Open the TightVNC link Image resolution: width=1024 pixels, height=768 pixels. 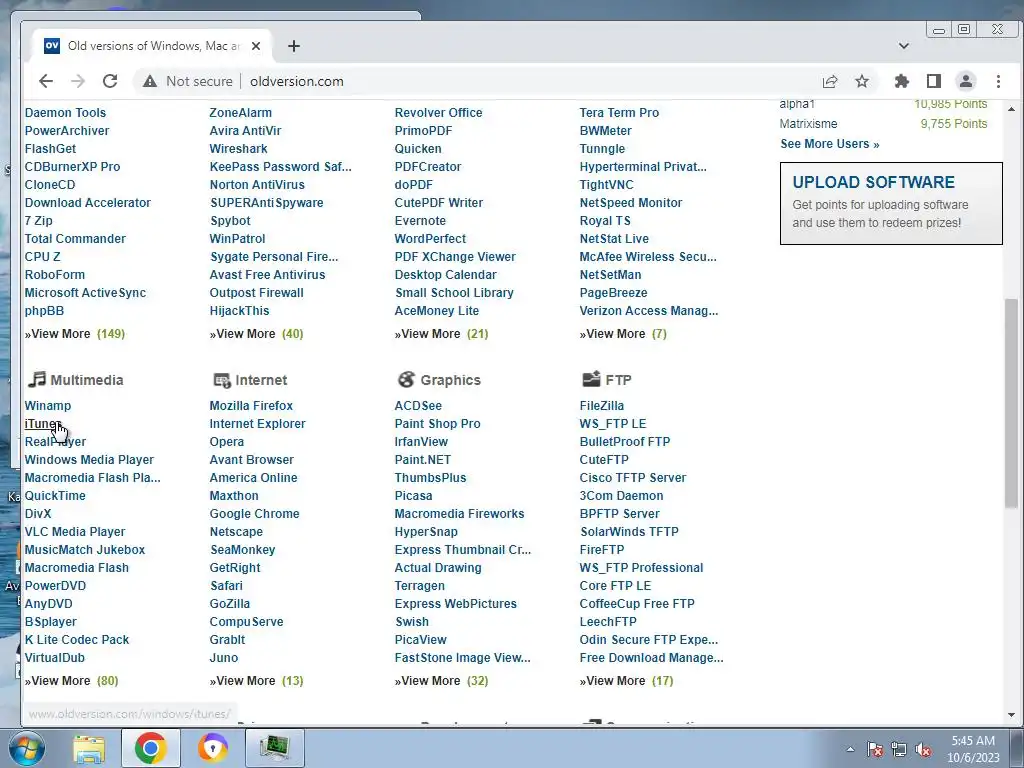[606, 185]
